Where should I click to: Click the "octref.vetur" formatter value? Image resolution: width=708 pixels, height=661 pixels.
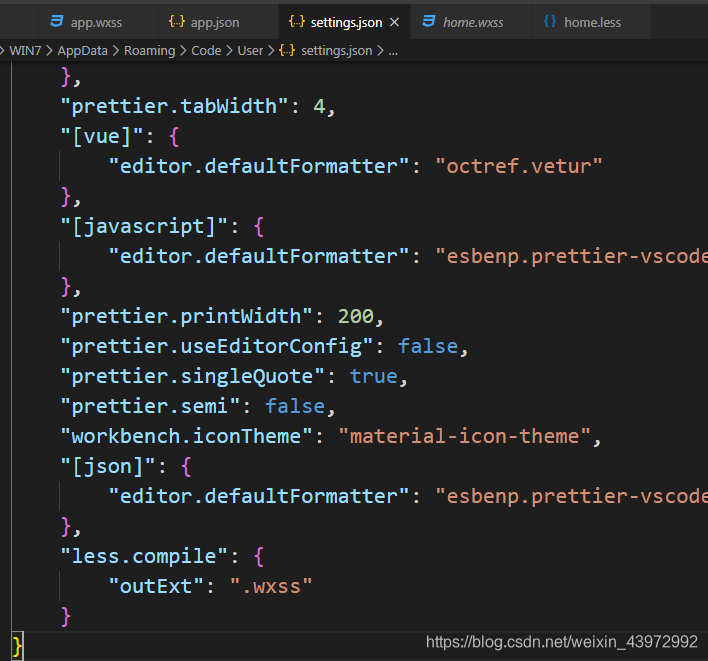click(x=519, y=167)
